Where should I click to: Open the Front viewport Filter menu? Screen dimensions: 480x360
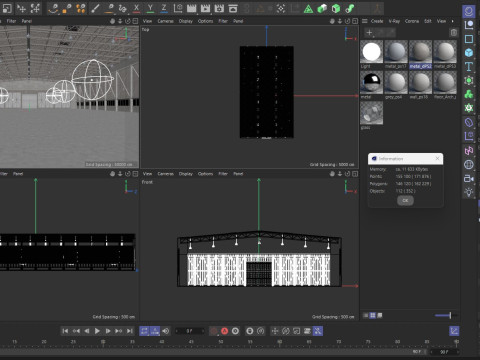tap(223, 174)
